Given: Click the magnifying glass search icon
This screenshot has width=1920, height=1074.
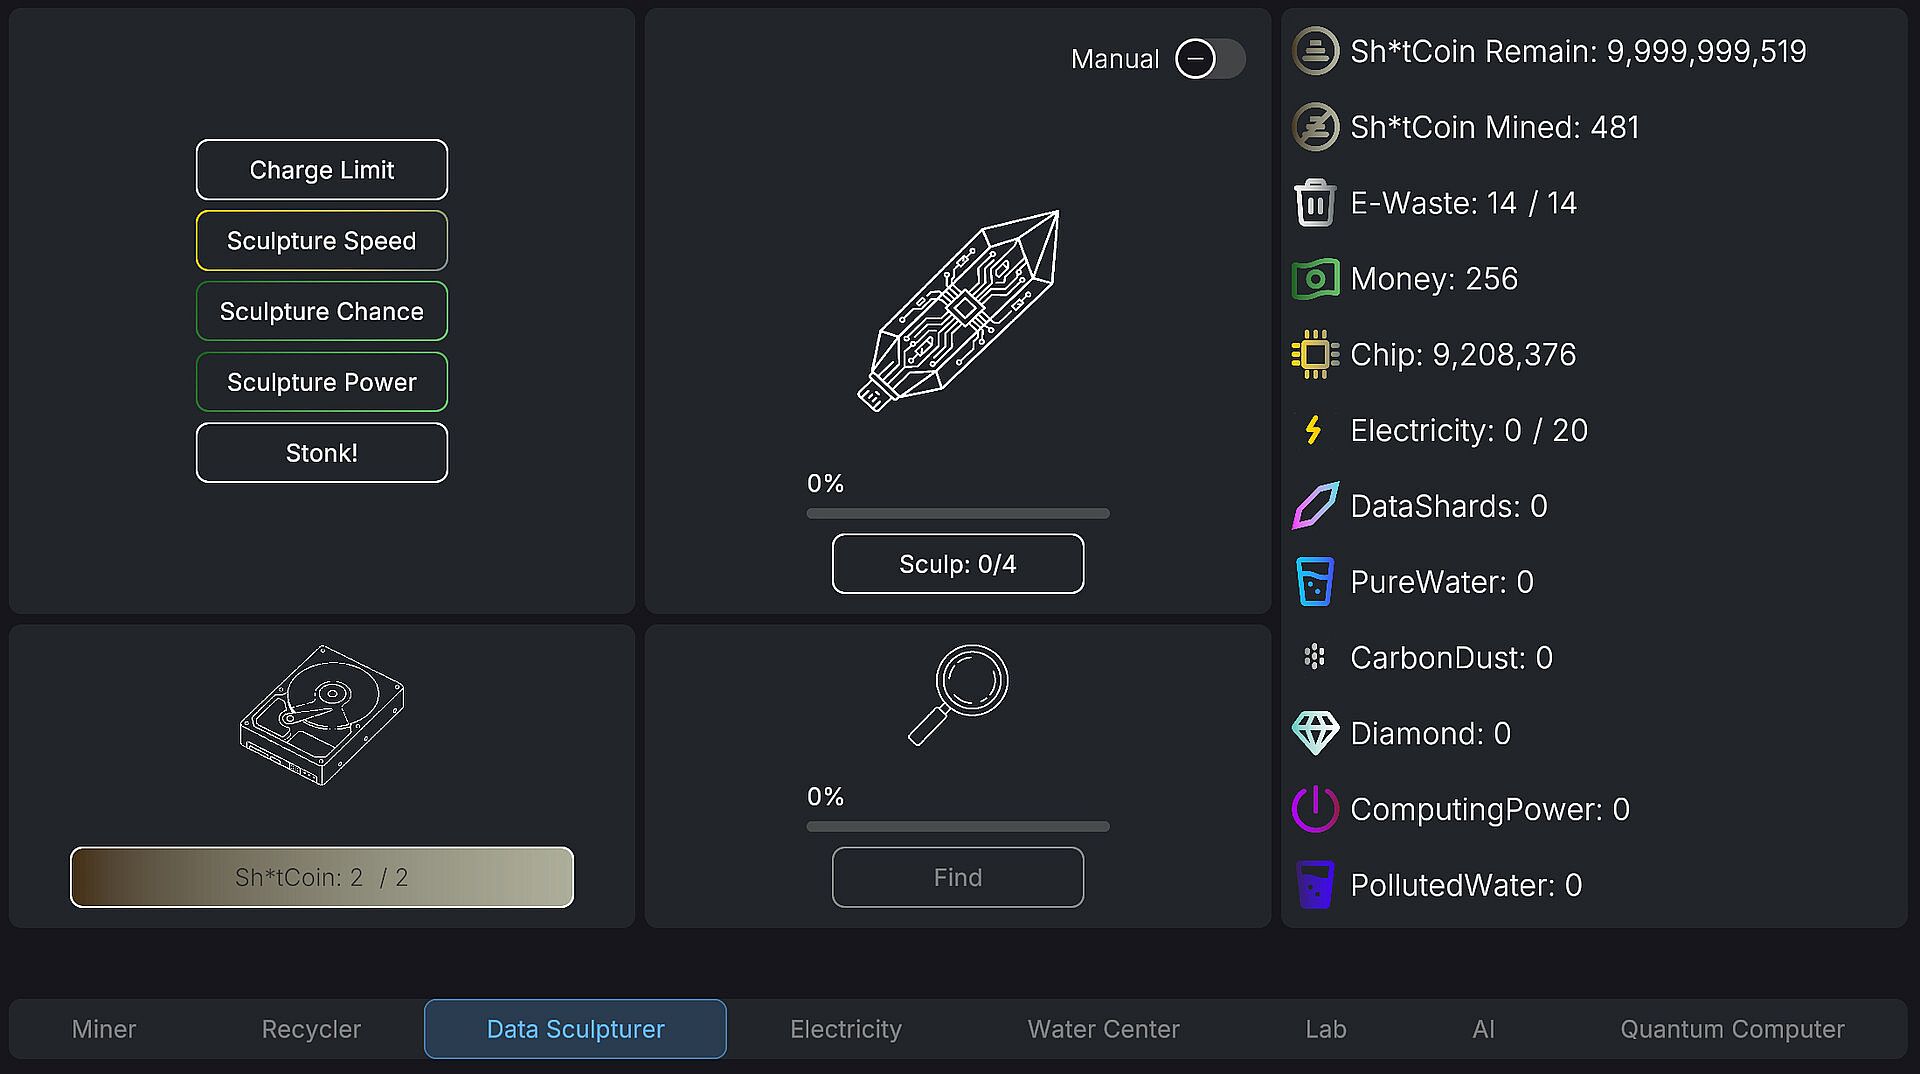Looking at the screenshot, I should click(x=958, y=695).
